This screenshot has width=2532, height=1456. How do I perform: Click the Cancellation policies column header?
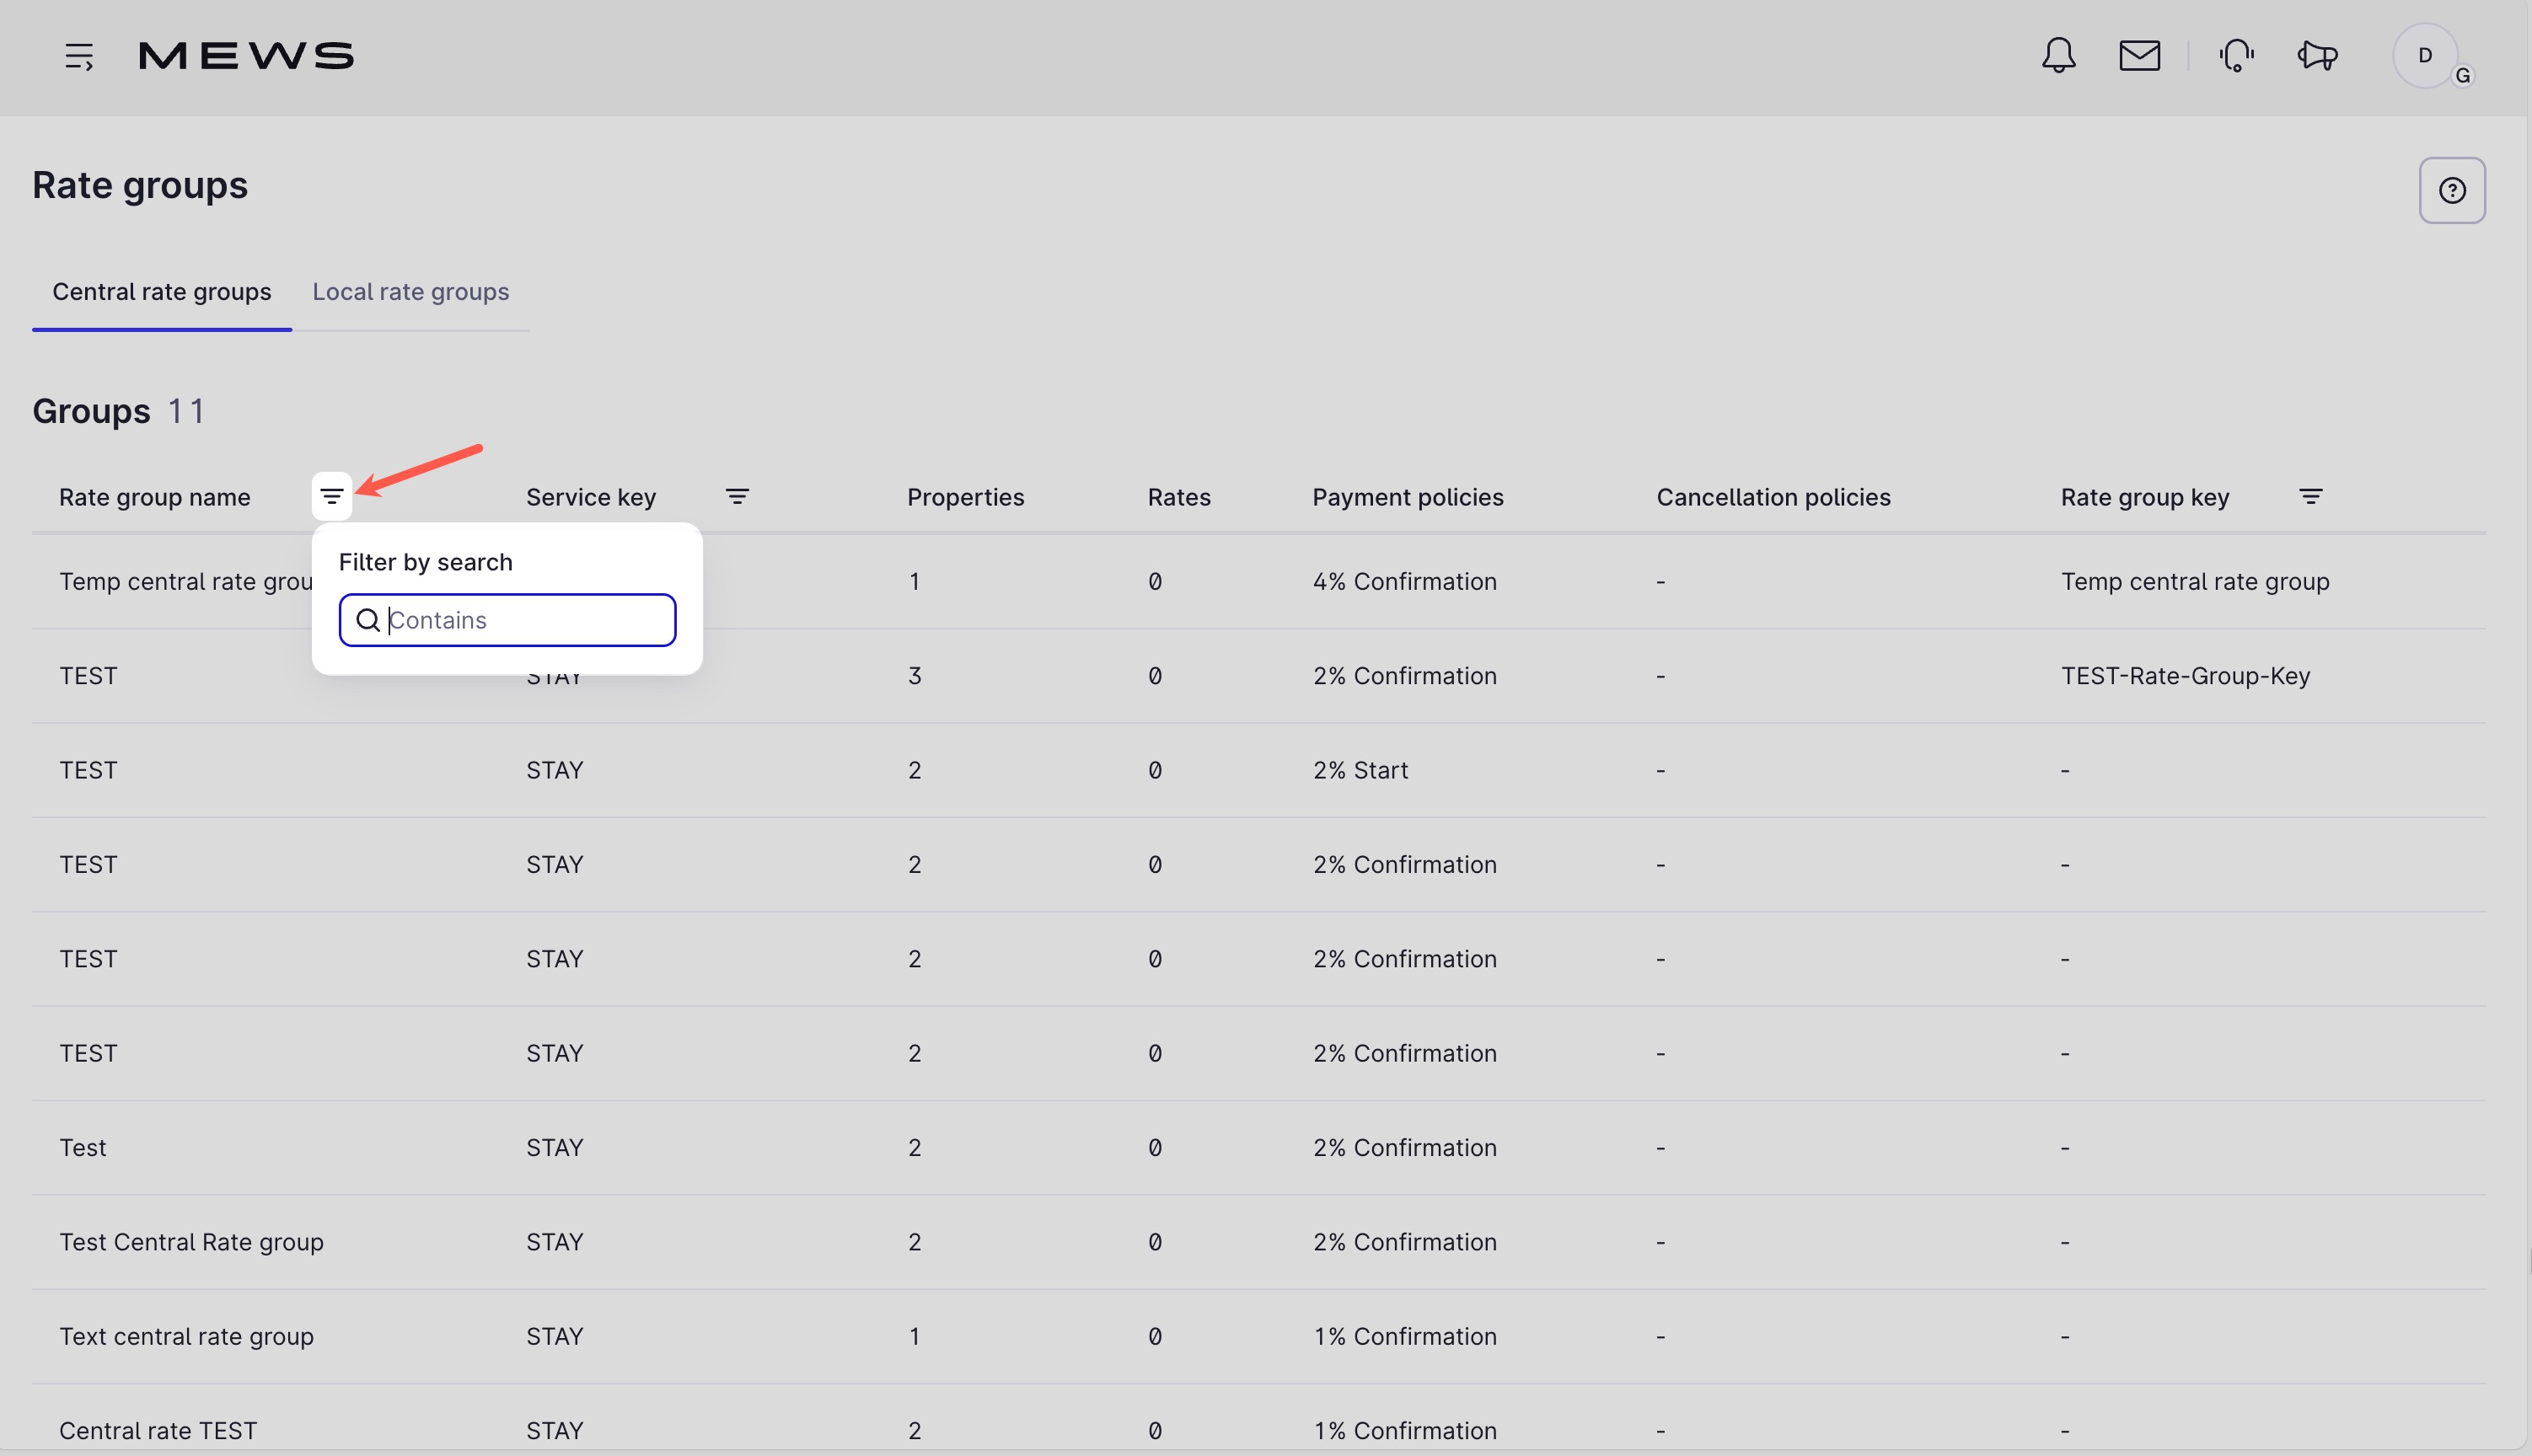click(1774, 497)
